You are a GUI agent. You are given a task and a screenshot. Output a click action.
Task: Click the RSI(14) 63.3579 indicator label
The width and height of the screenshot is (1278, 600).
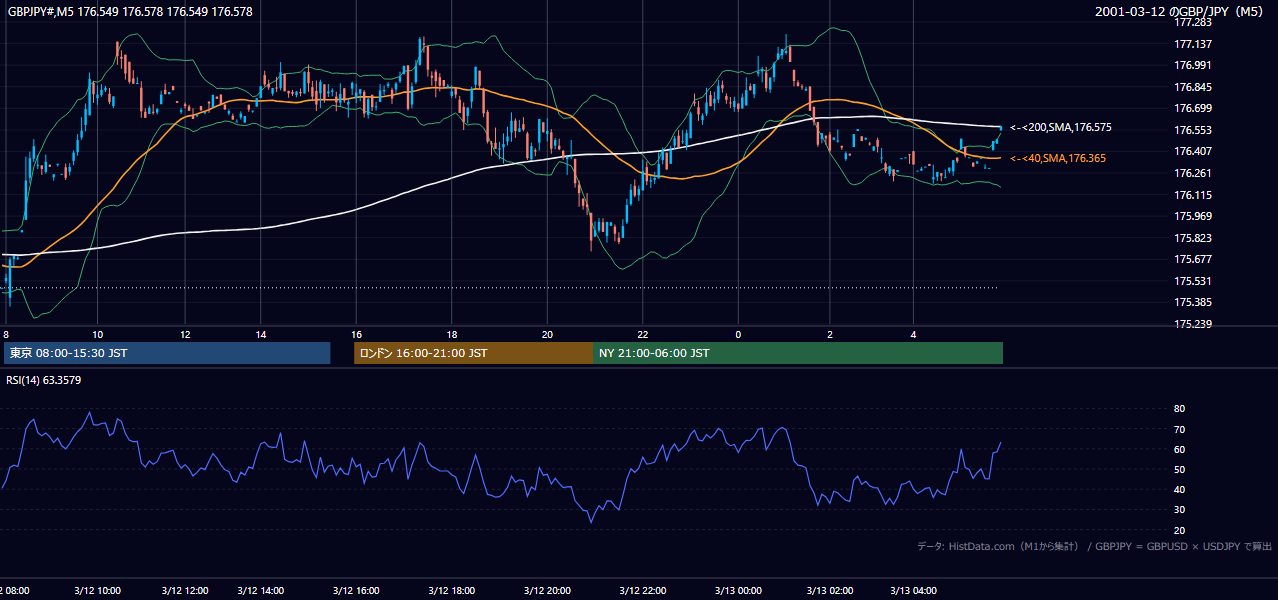click(x=44, y=380)
